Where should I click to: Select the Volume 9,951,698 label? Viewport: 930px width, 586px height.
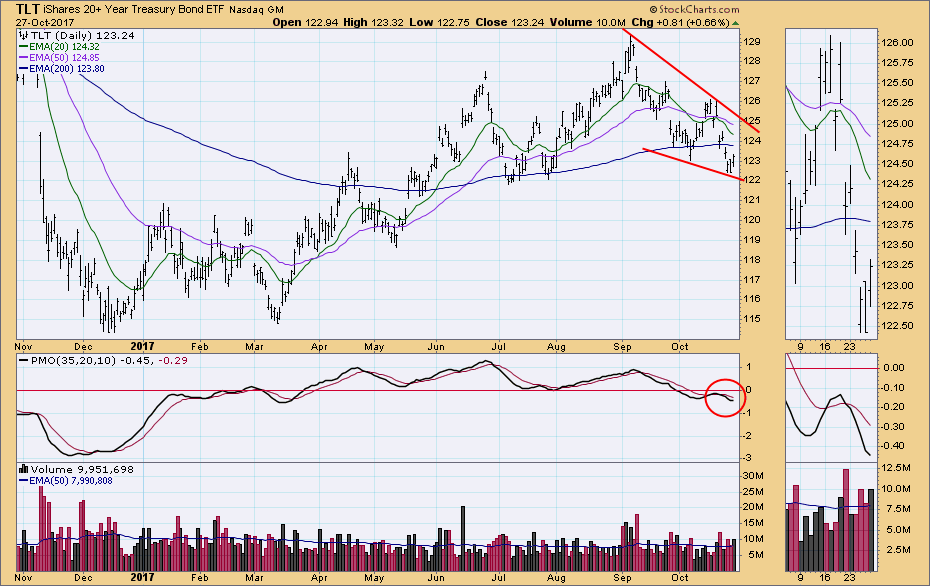[82, 469]
